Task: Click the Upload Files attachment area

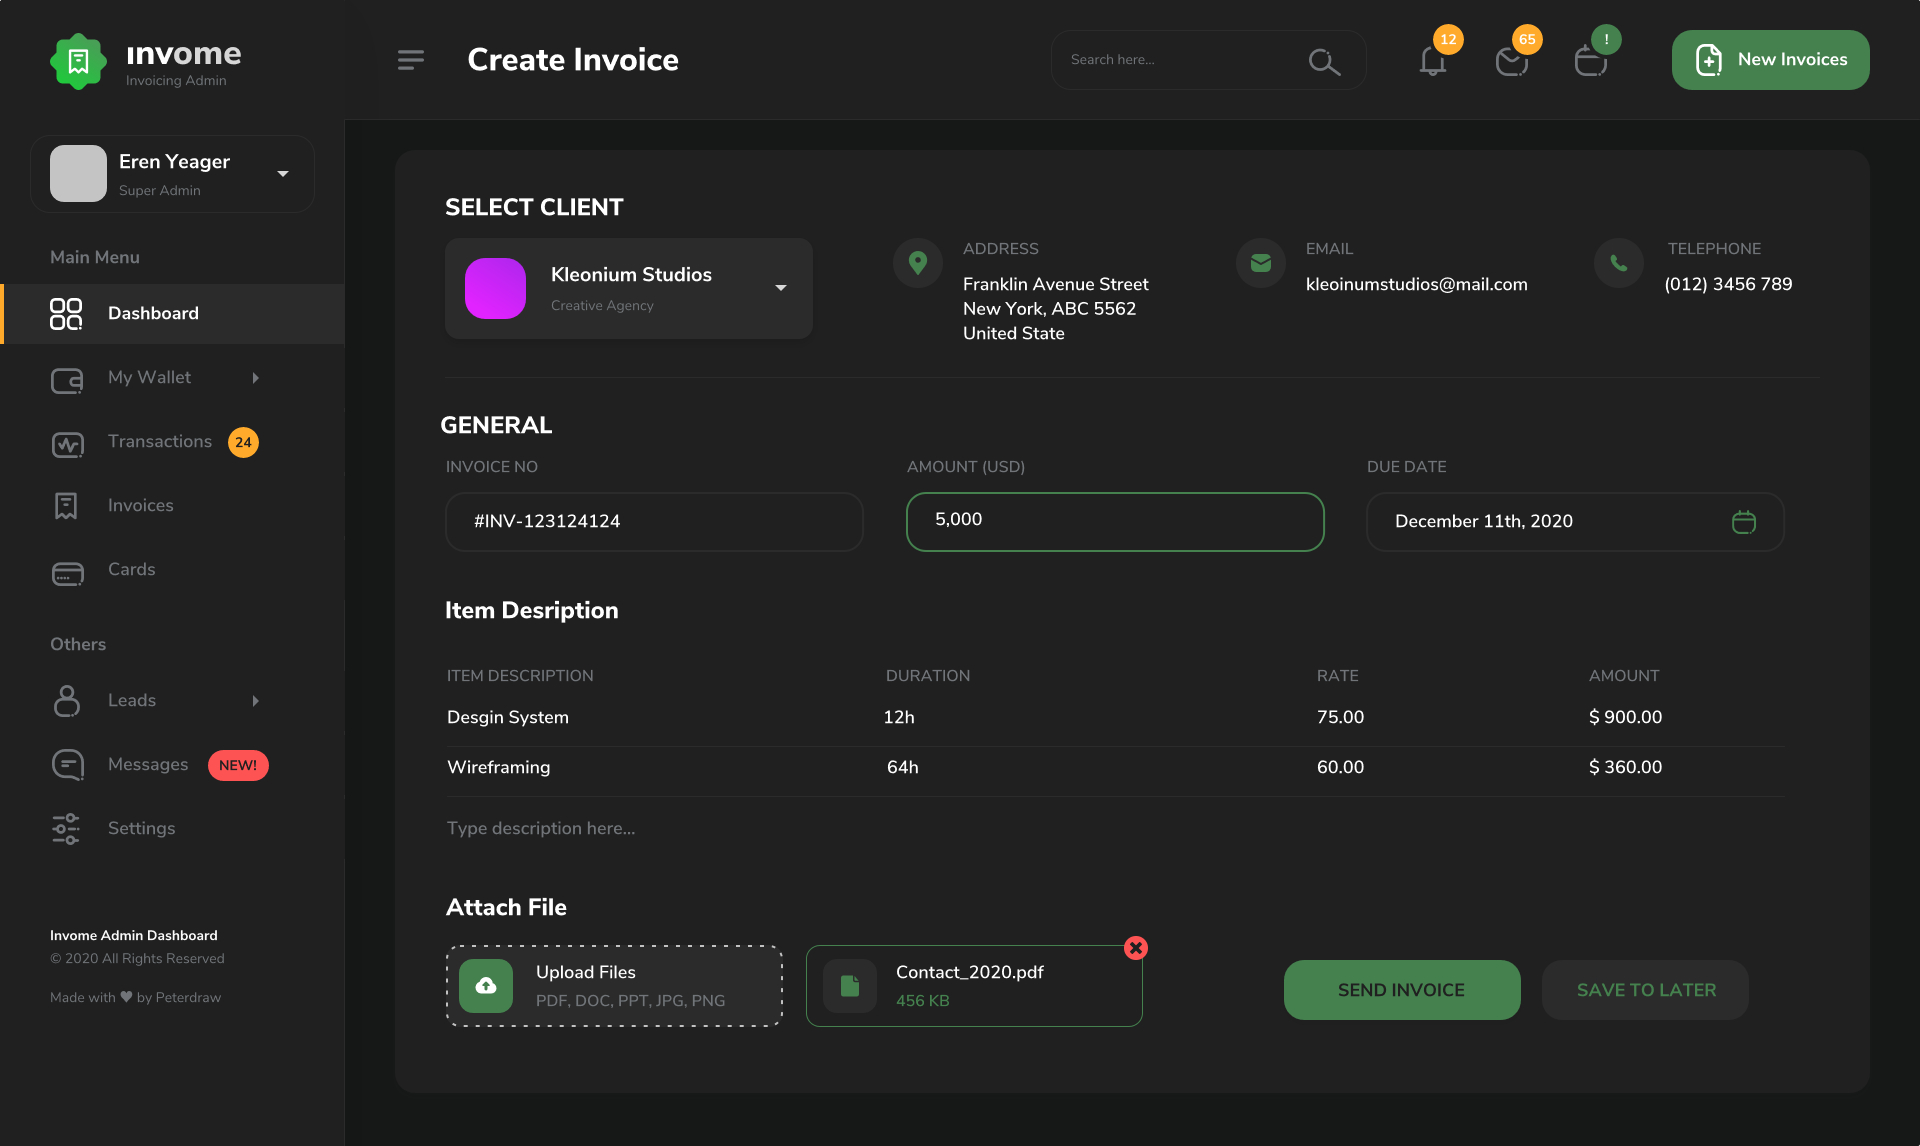Action: click(x=614, y=985)
